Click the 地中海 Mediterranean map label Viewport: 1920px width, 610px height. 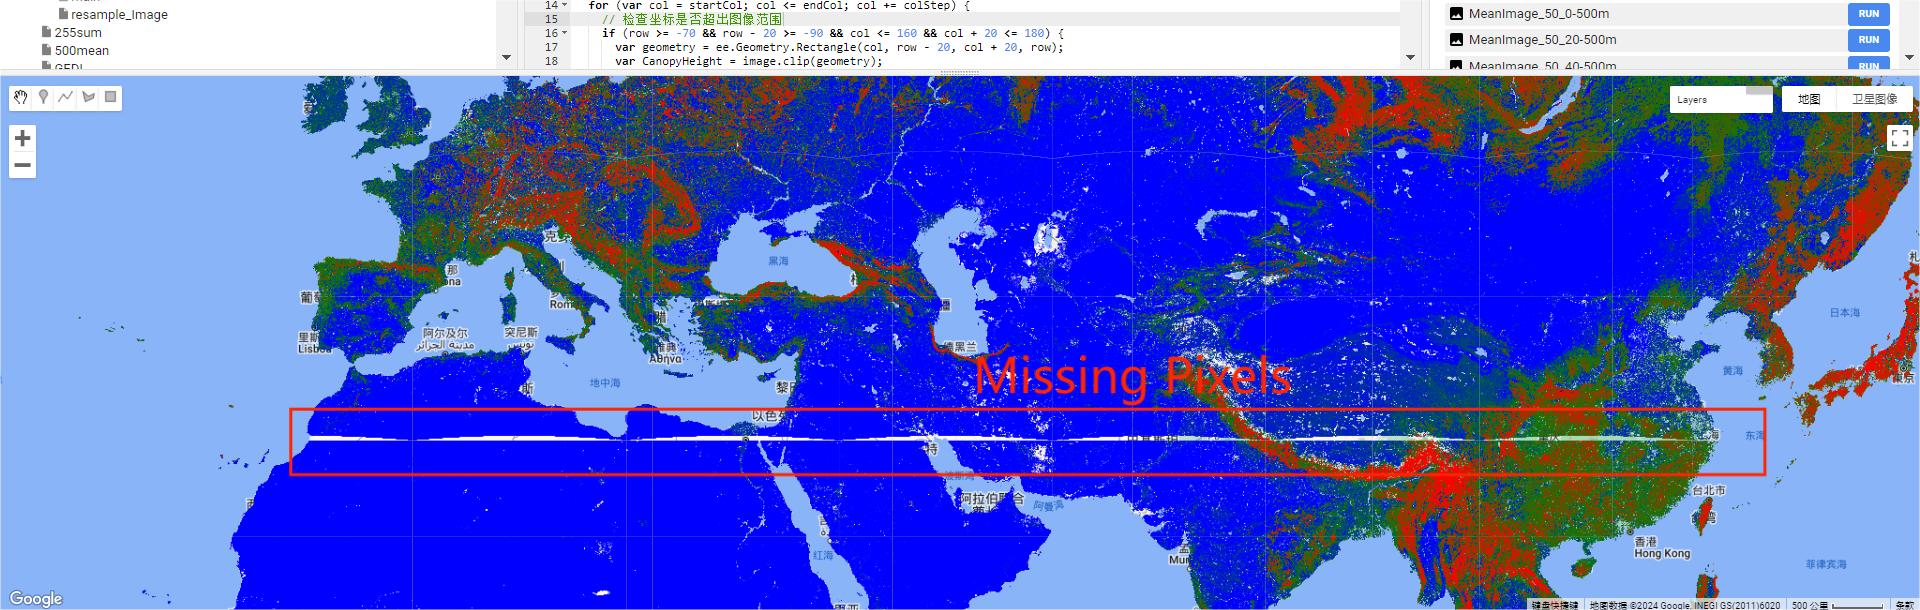click(x=605, y=383)
